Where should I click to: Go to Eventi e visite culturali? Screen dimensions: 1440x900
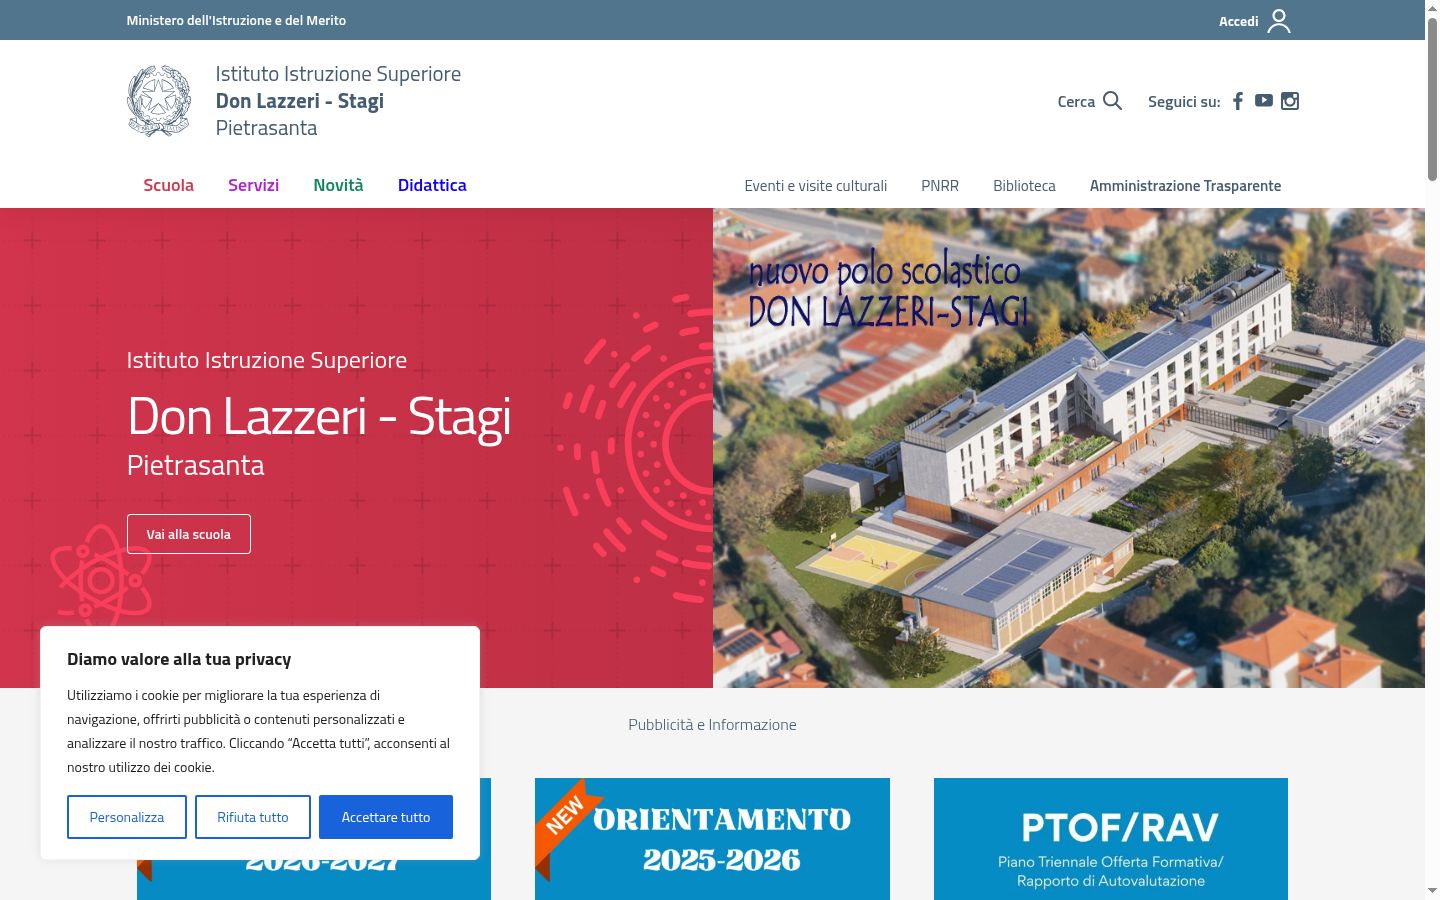(816, 186)
